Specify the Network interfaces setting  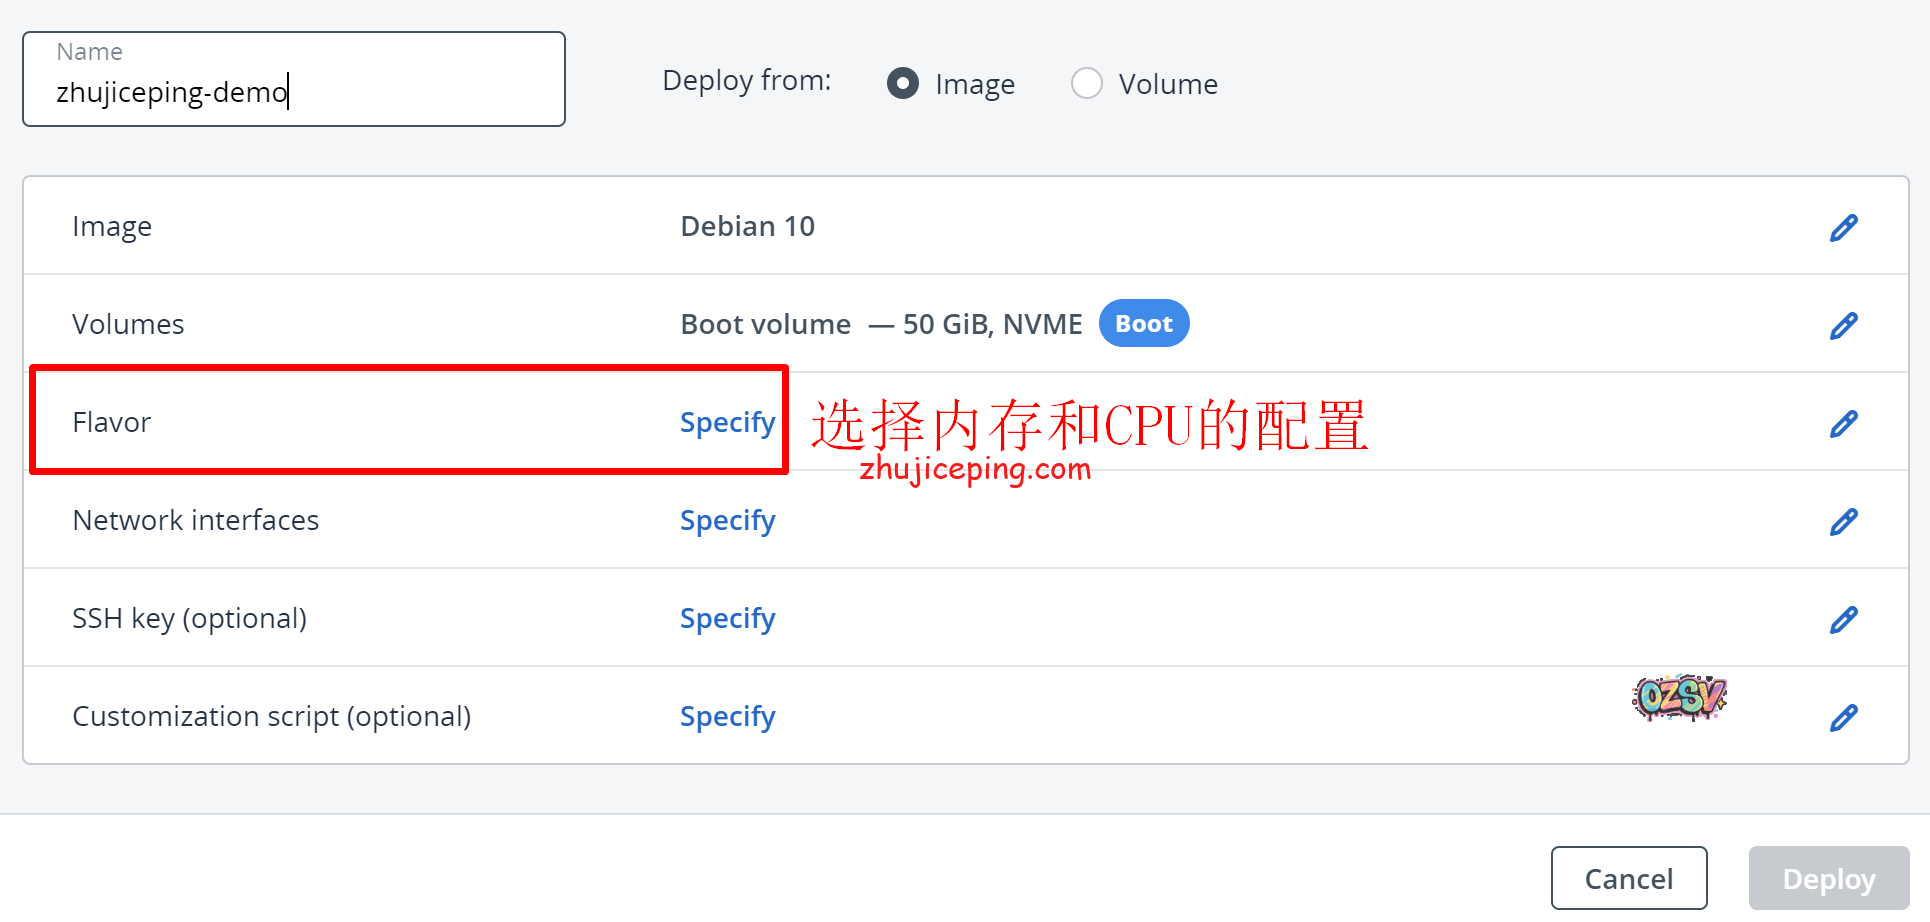727,521
